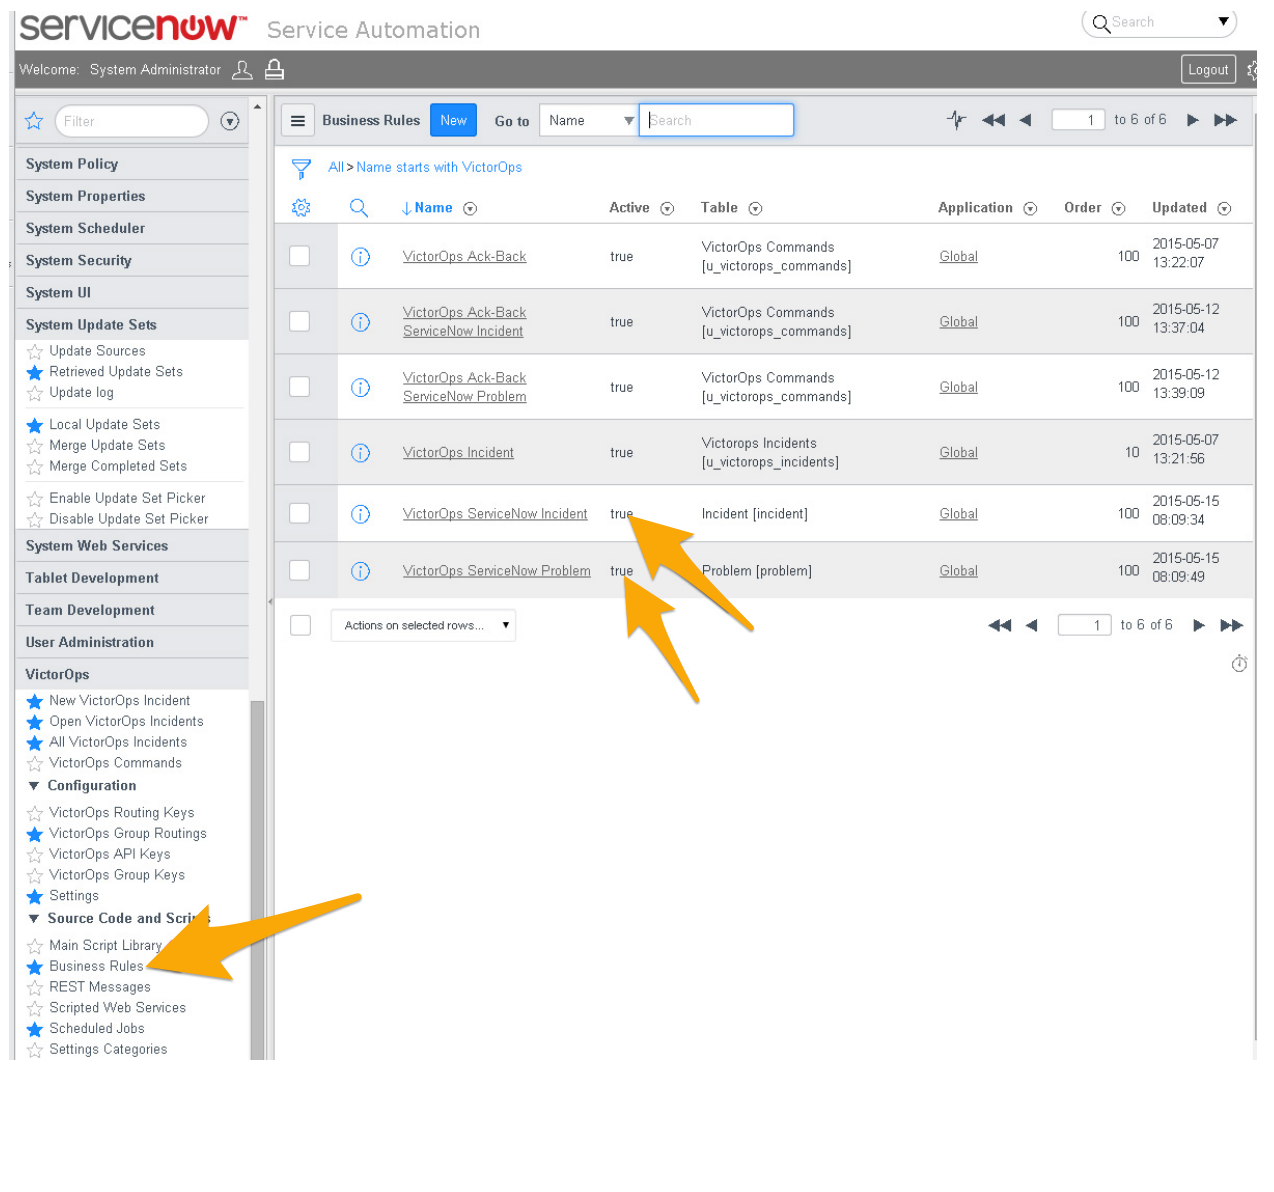Select the checkbox on the VictorOps Ack-Back row
Viewport: 1274px width, 1192px height.
click(300, 256)
